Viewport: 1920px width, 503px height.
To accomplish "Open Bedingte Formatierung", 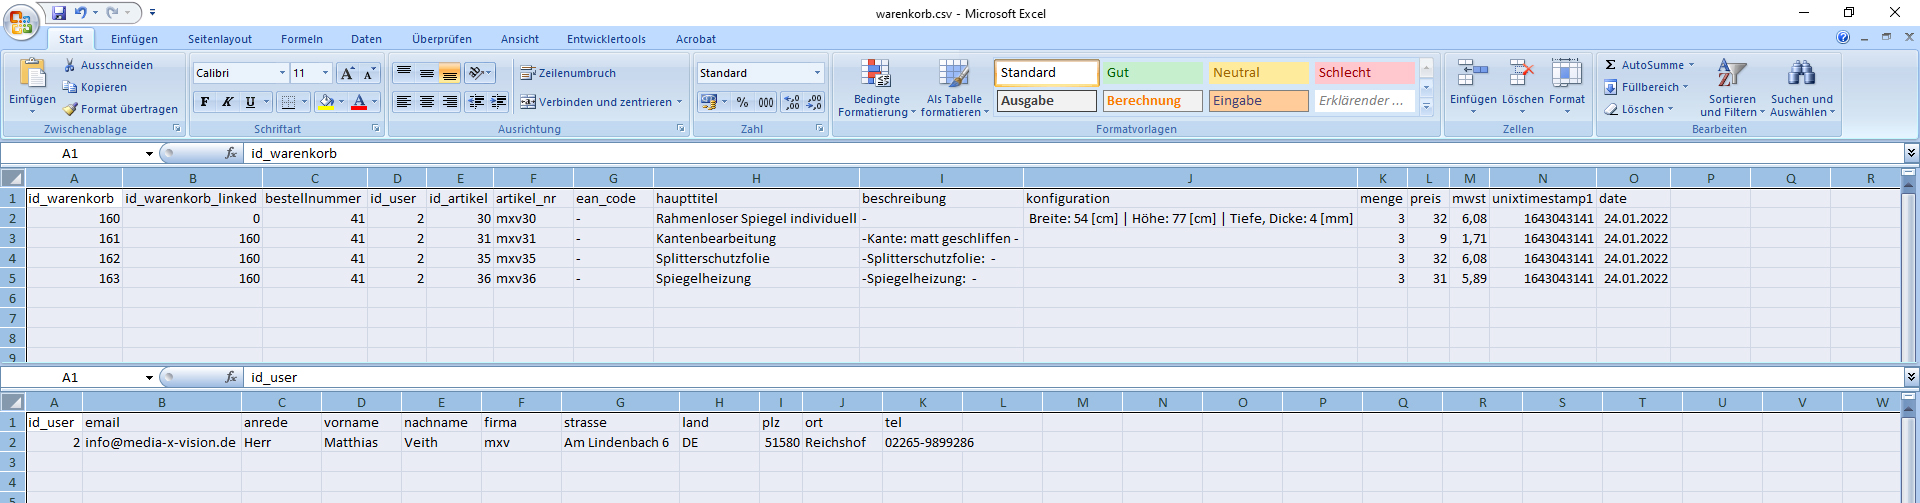I will [x=877, y=87].
